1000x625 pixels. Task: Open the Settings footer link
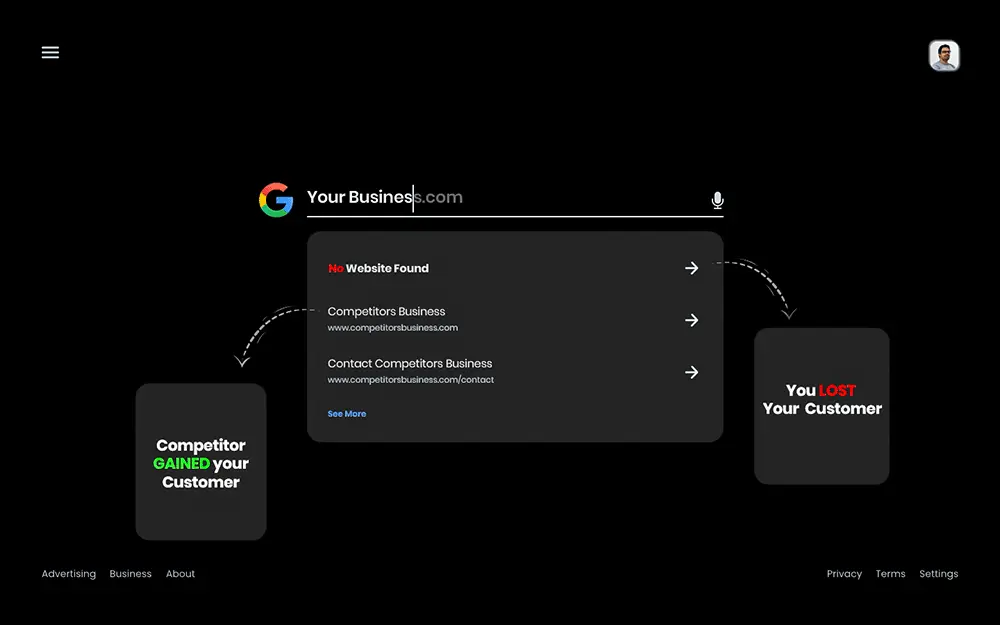pos(938,574)
